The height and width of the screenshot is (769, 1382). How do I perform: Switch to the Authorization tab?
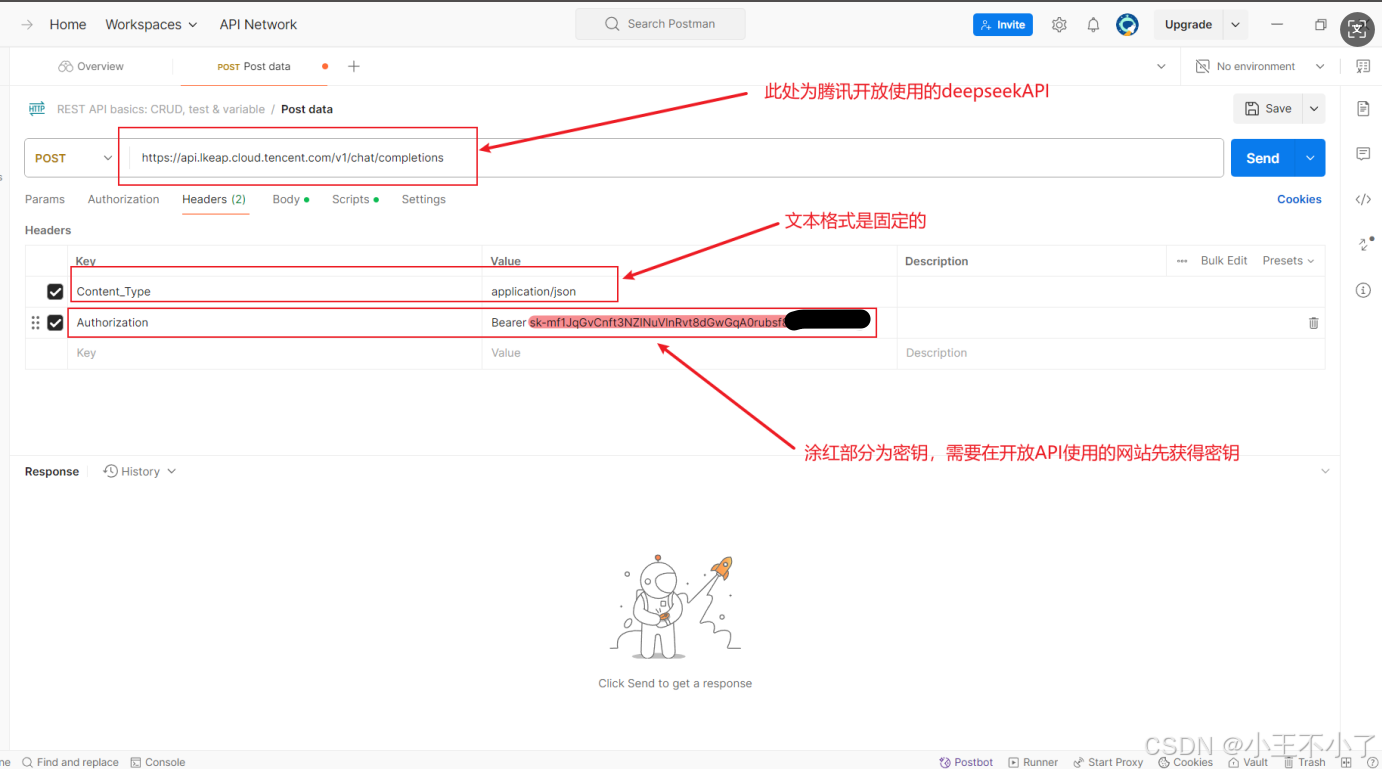123,200
